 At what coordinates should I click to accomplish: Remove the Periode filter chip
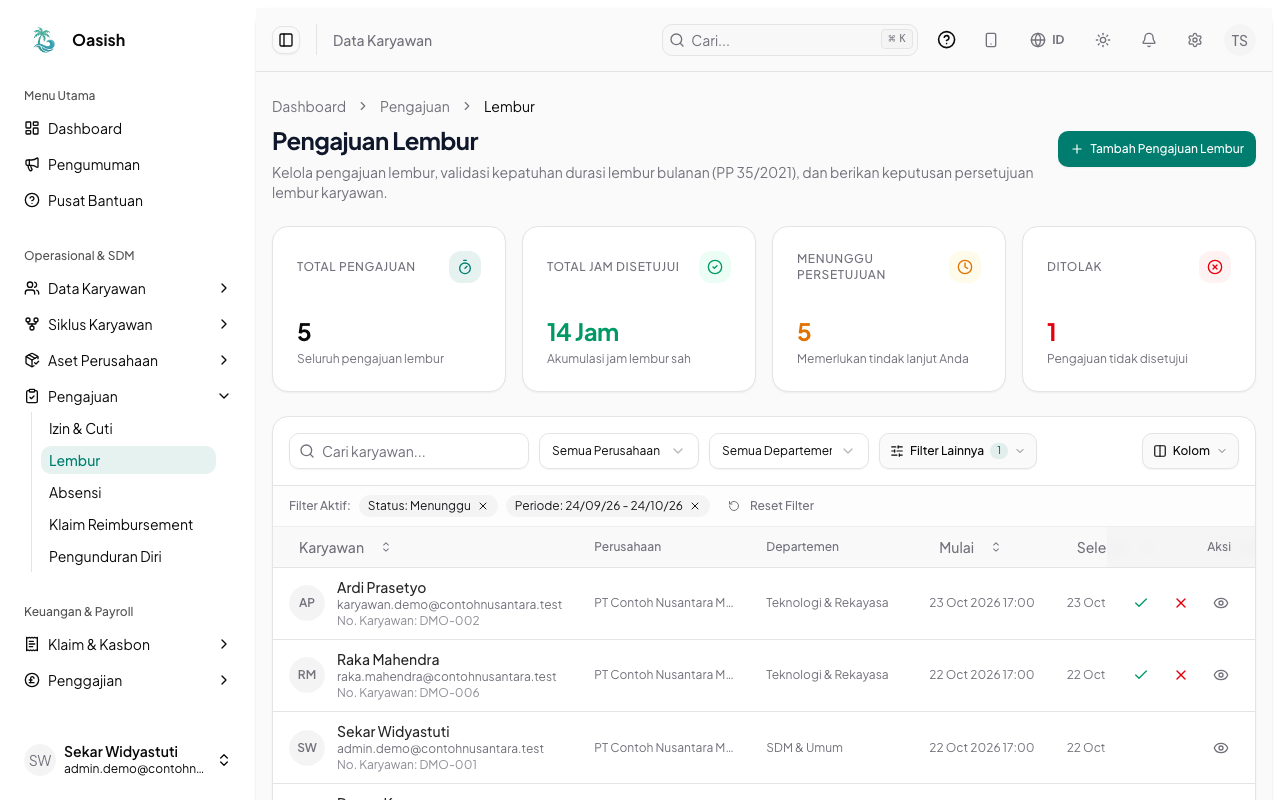coord(695,506)
